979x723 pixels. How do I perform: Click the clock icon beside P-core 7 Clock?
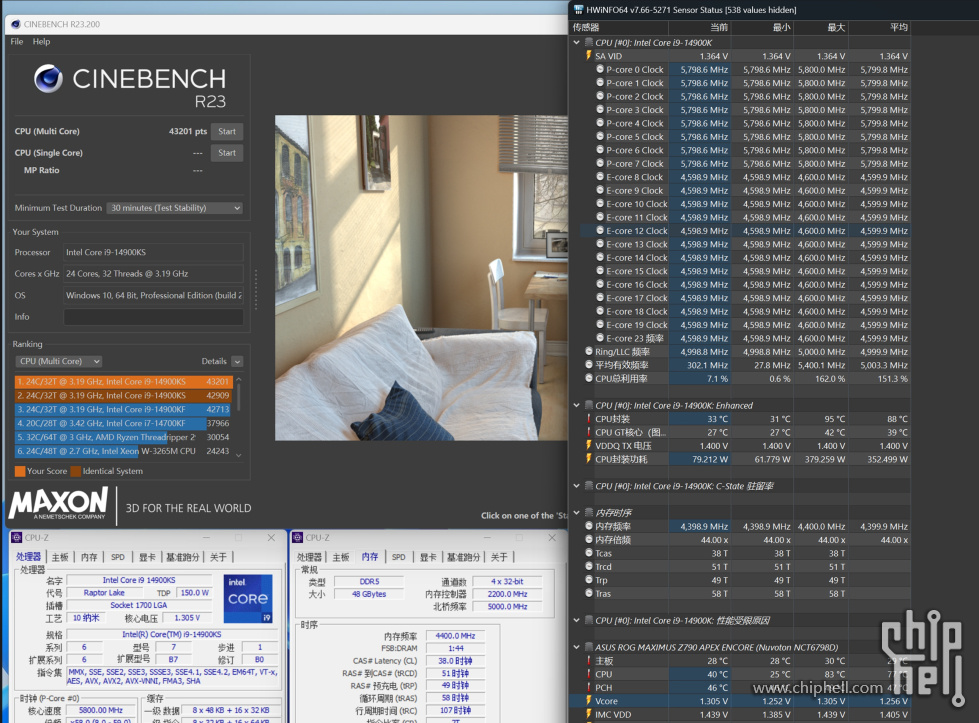pos(600,164)
